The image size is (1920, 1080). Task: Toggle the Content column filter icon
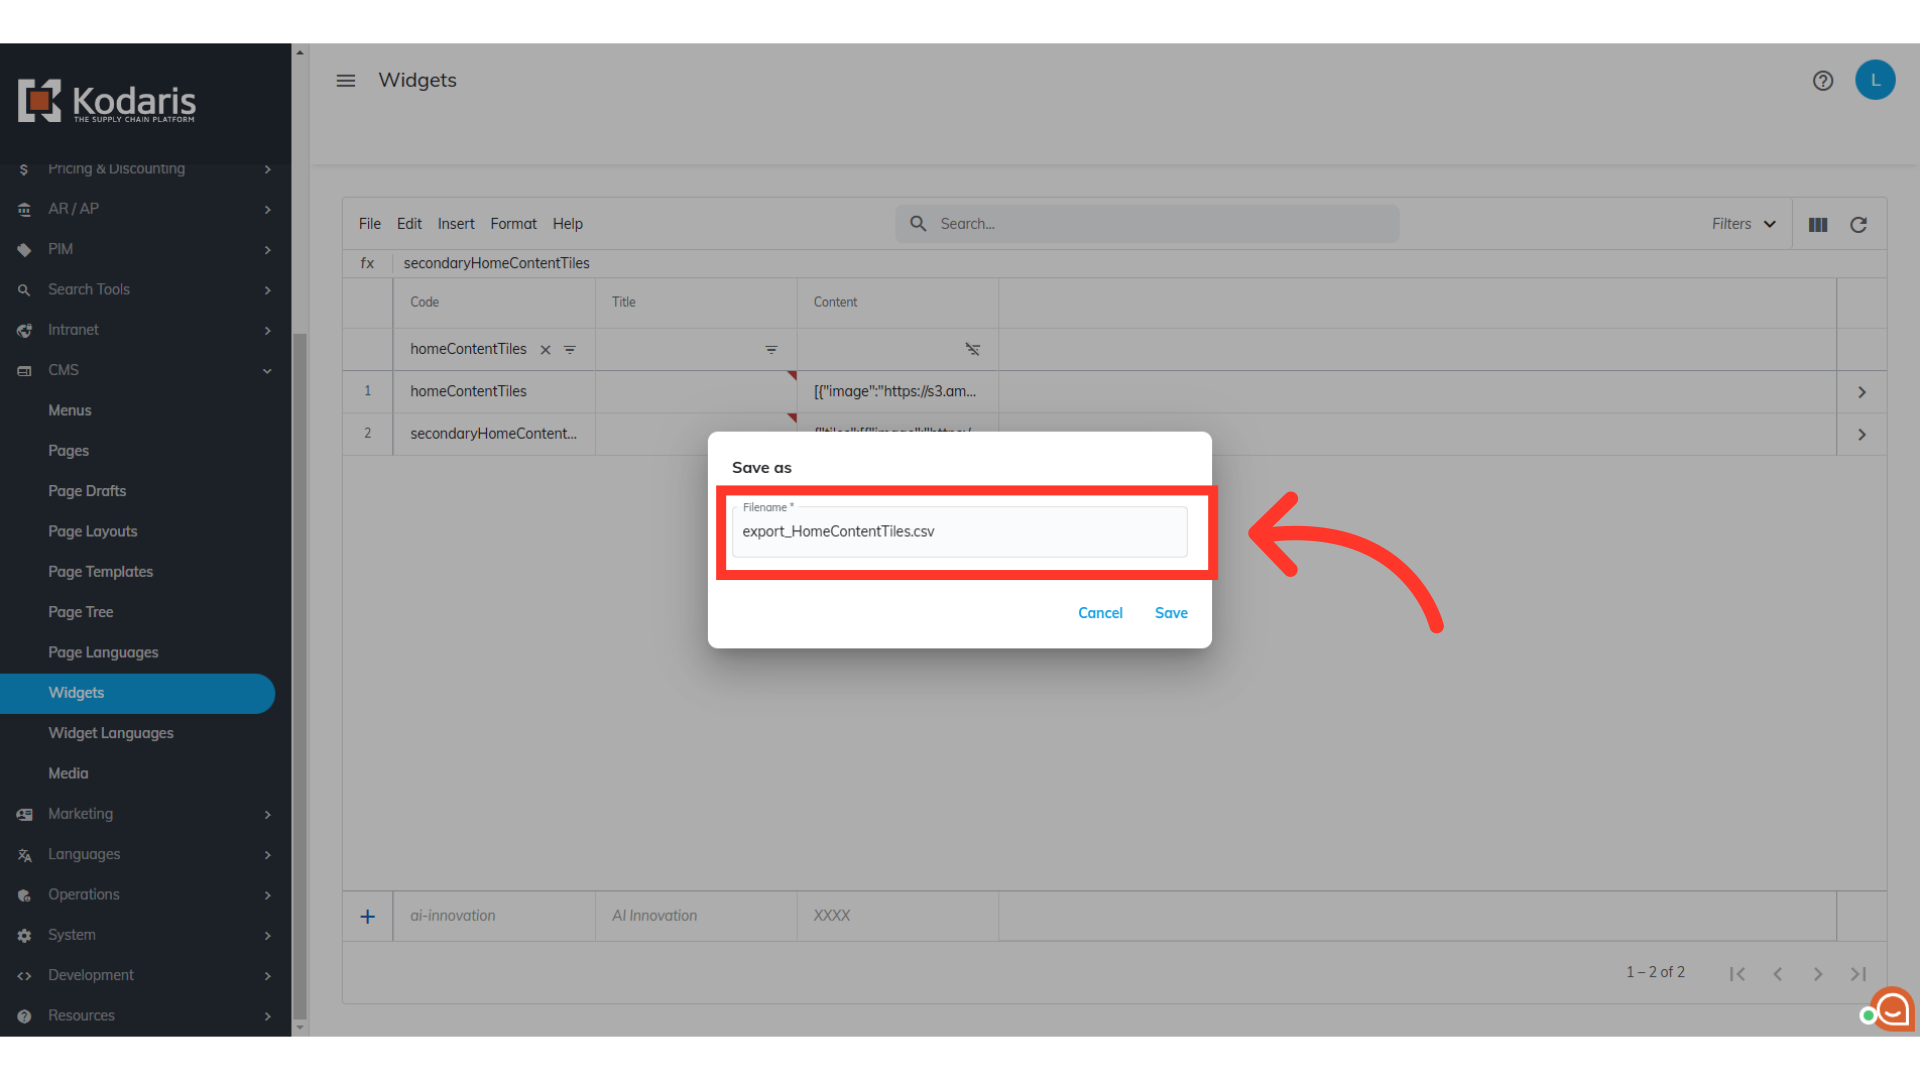coord(972,350)
